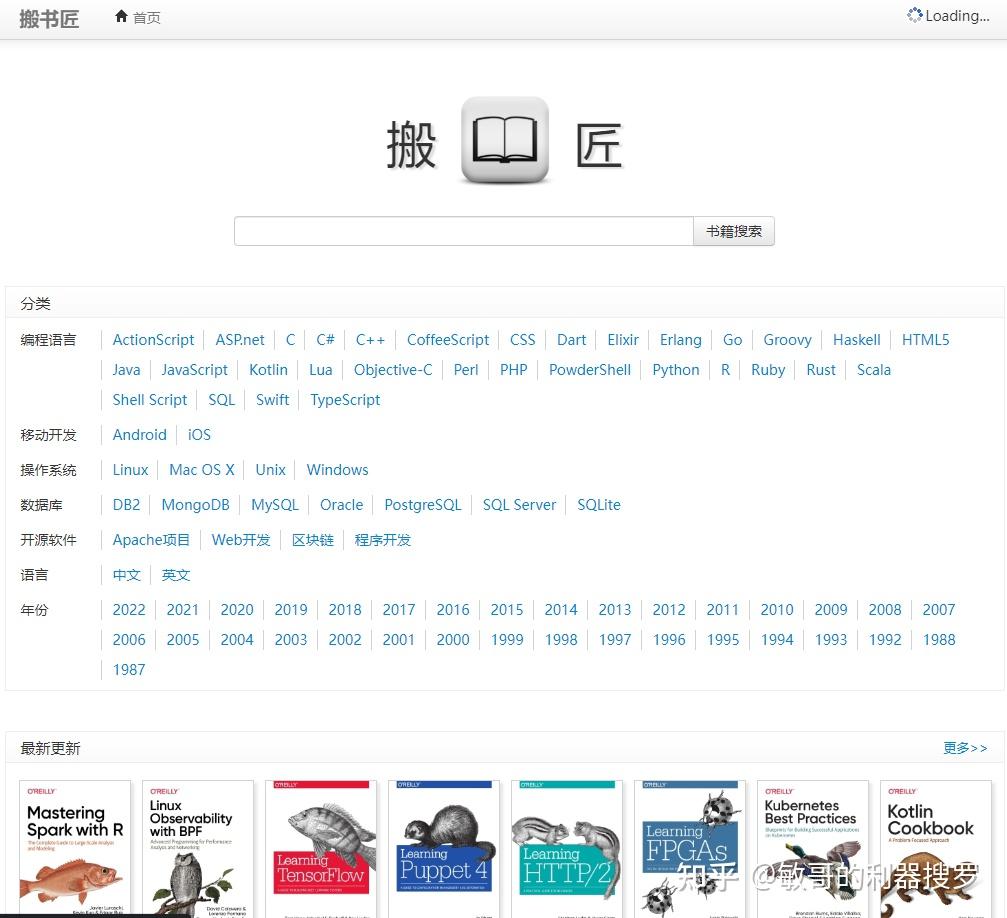Open the DB2 category
The image size is (1007, 918).
127,505
